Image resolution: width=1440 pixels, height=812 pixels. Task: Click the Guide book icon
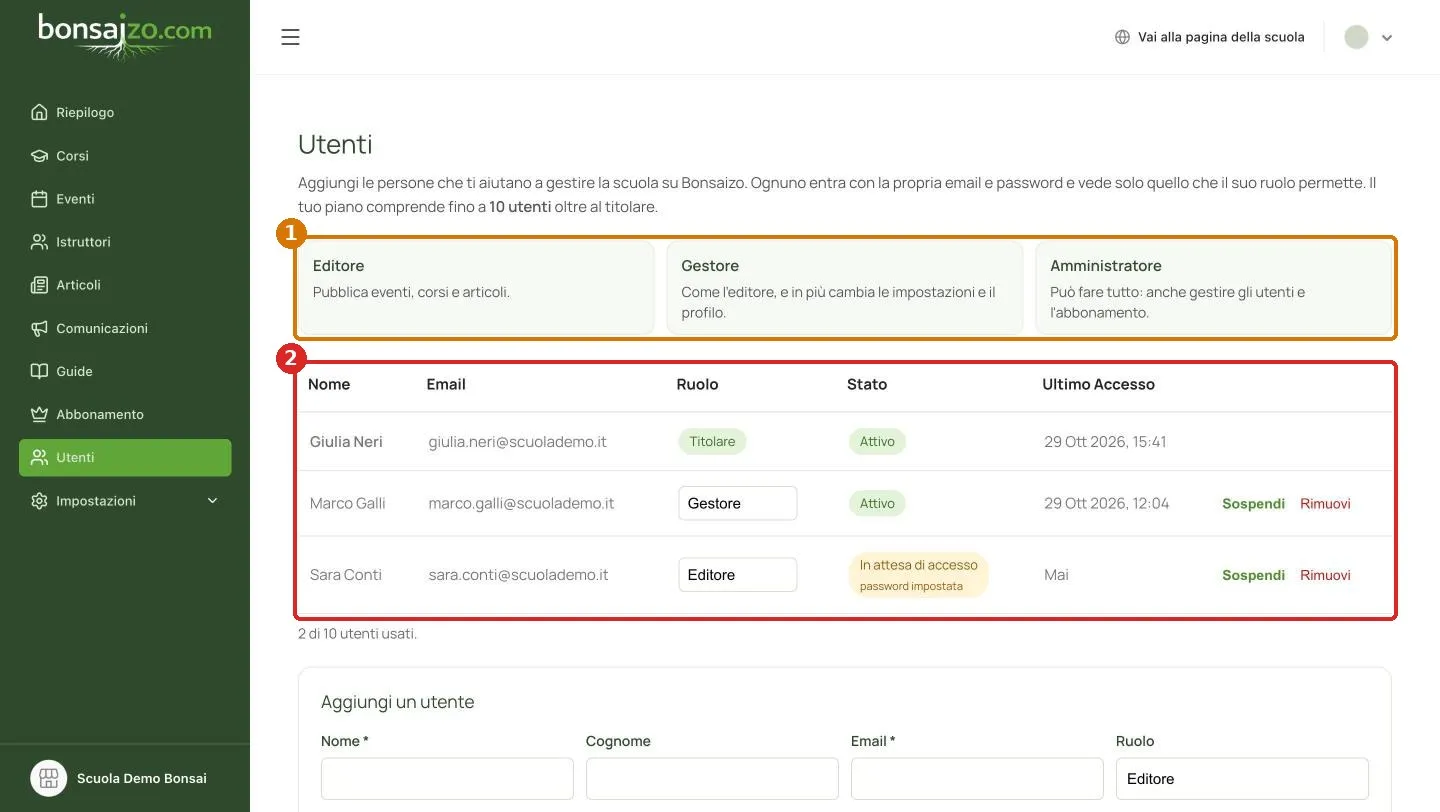39,371
